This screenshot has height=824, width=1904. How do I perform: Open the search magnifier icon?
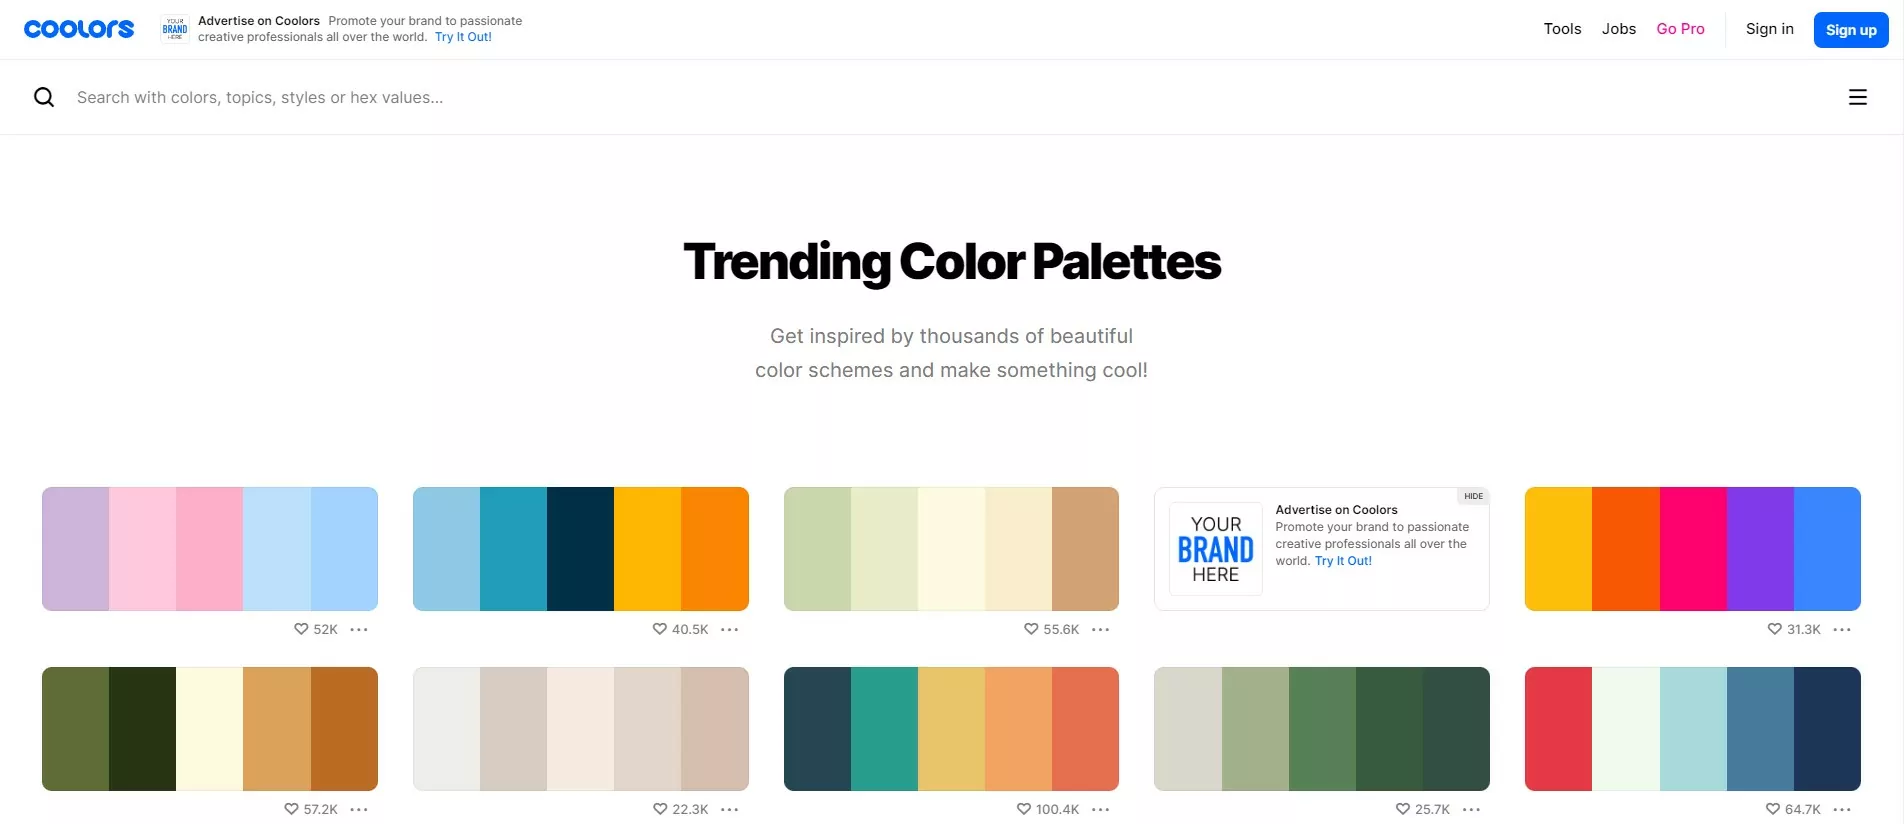tap(44, 96)
